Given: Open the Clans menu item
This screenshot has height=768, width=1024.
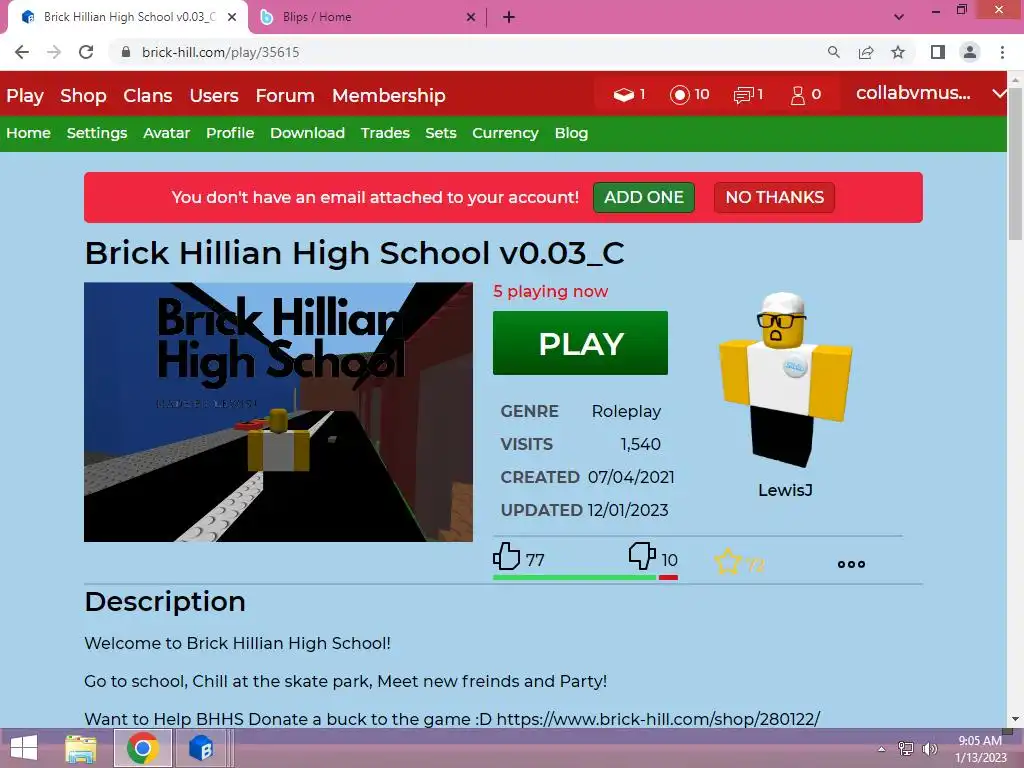Looking at the screenshot, I should click(148, 95).
